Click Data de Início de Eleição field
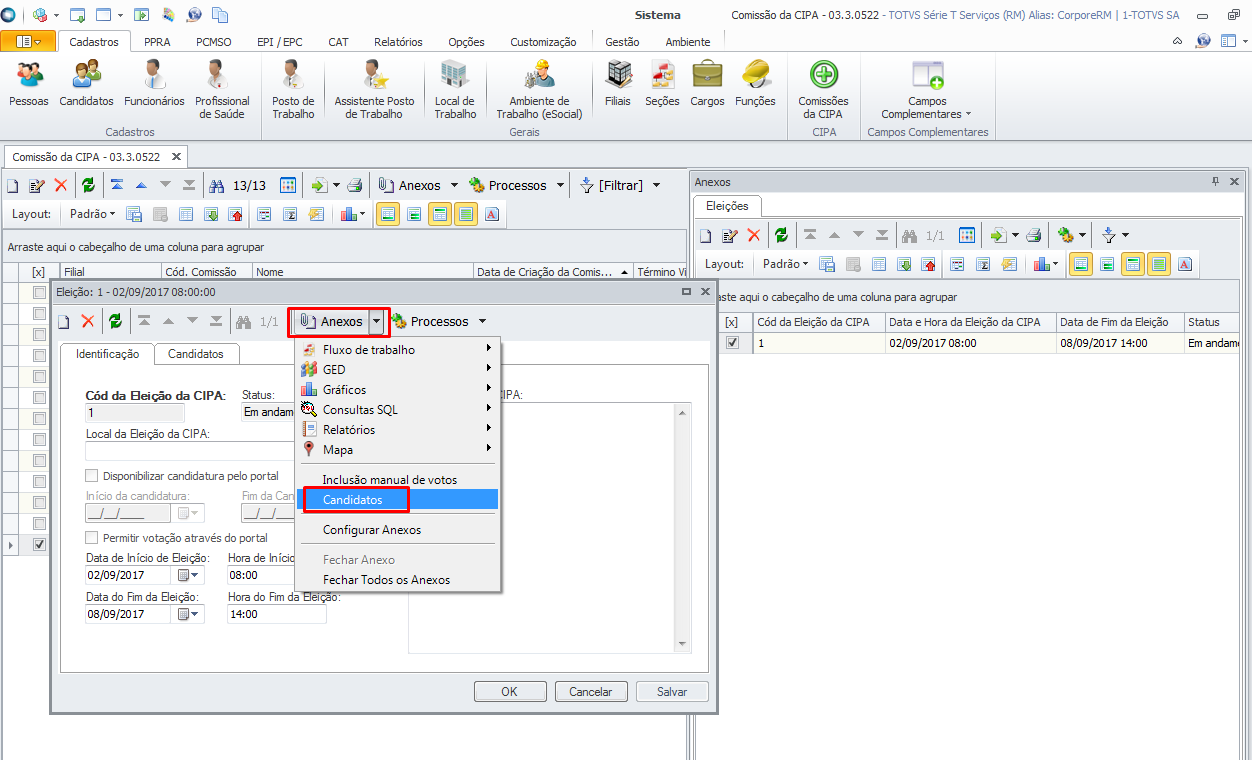Screen dimensions: 1252x760 [130, 575]
